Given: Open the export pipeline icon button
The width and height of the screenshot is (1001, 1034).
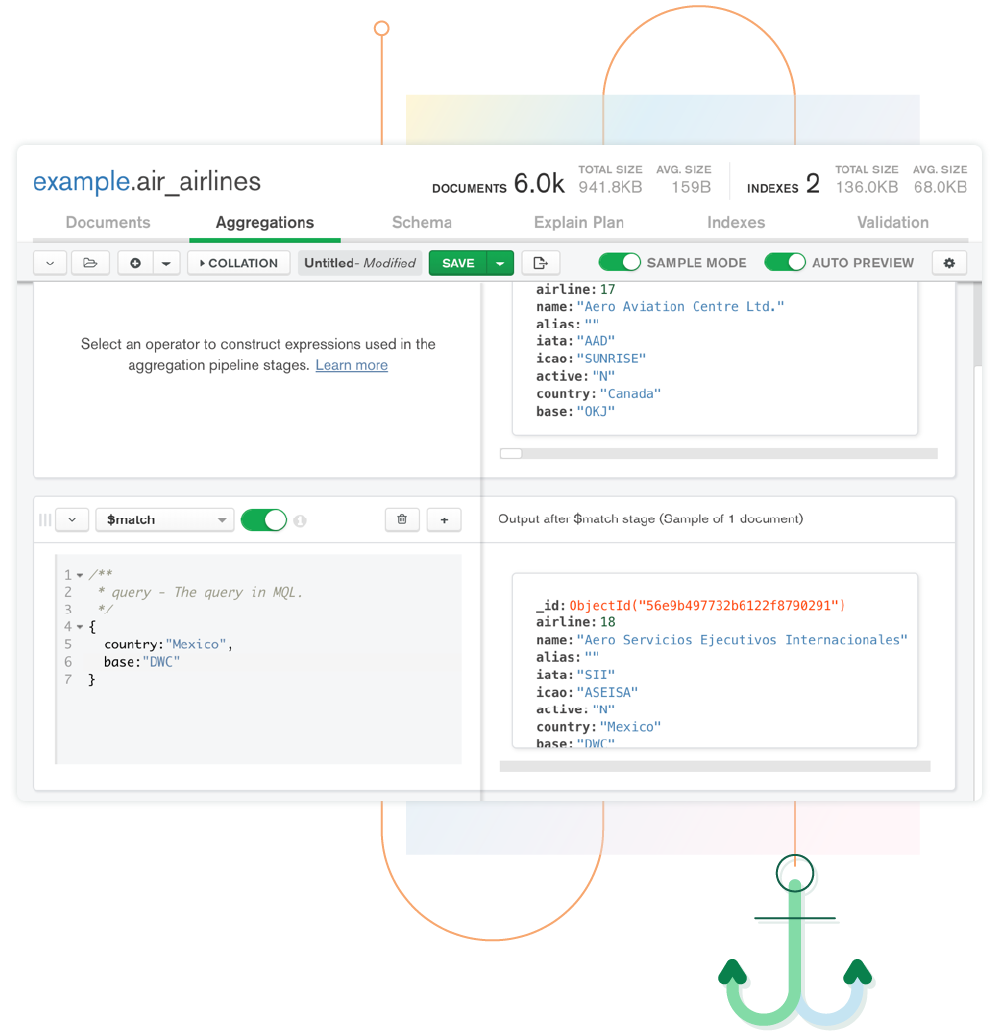Looking at the screenshot, I should coord(541,262).
